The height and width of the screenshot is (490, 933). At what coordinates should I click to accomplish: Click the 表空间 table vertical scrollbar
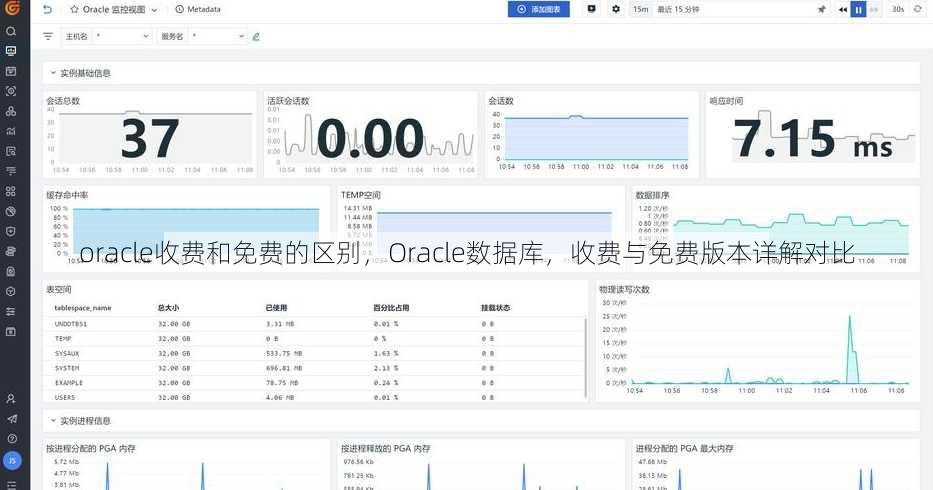pos(586,357)
